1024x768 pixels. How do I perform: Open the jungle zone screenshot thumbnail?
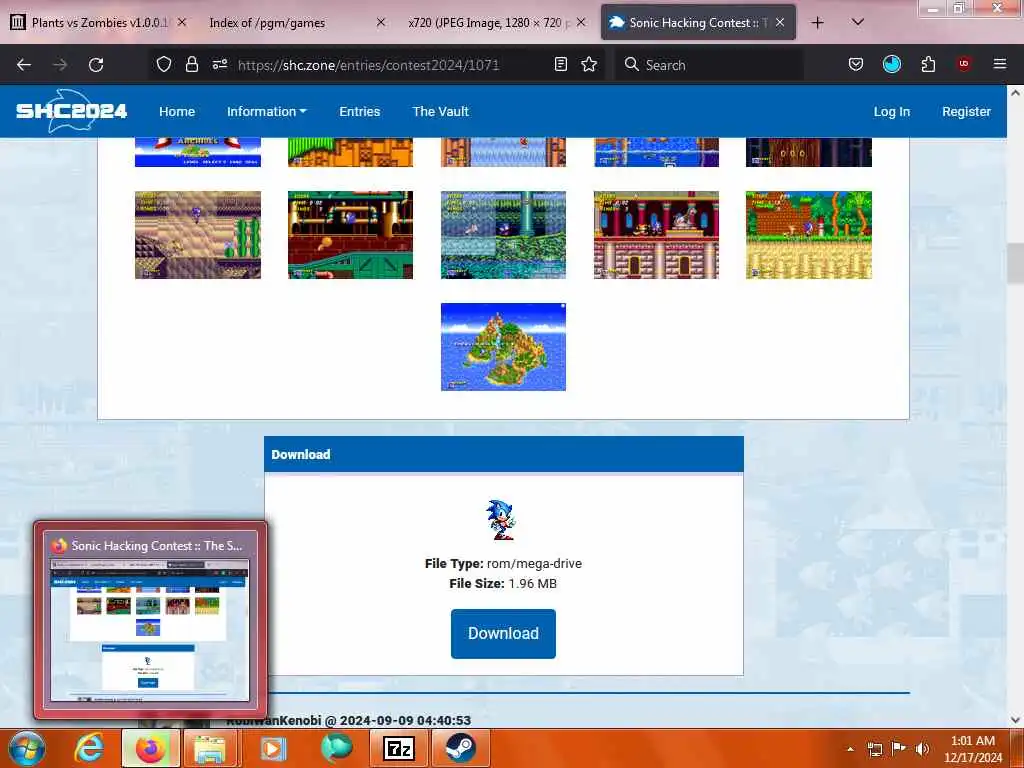[809, 235]
